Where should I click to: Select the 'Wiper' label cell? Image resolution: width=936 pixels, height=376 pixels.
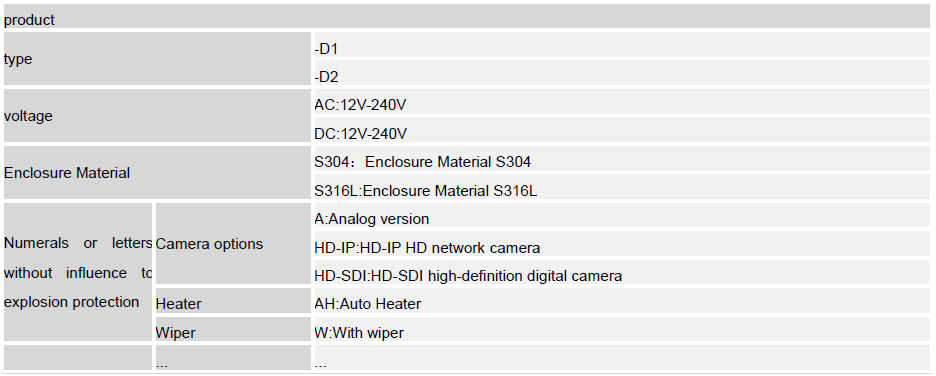233,329
